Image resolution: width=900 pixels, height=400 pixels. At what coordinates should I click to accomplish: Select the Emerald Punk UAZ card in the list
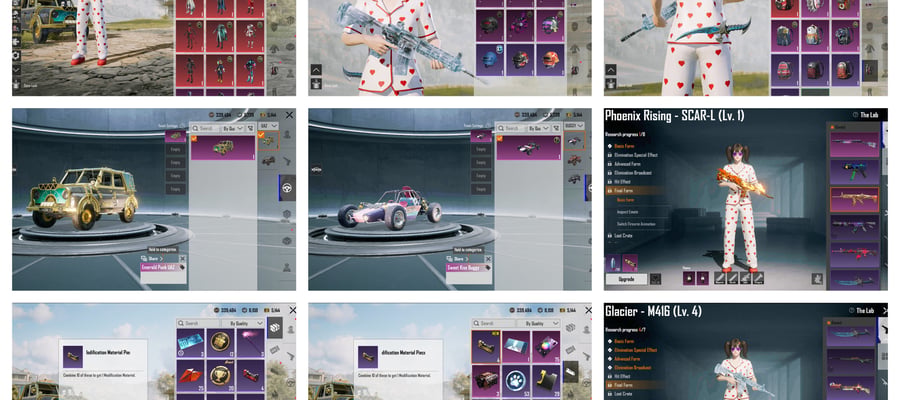point(223,147)
